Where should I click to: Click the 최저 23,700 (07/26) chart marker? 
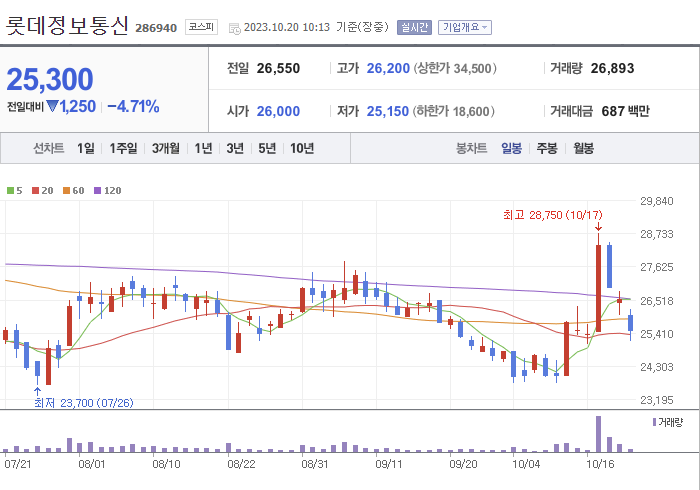(x=83, y=403)
